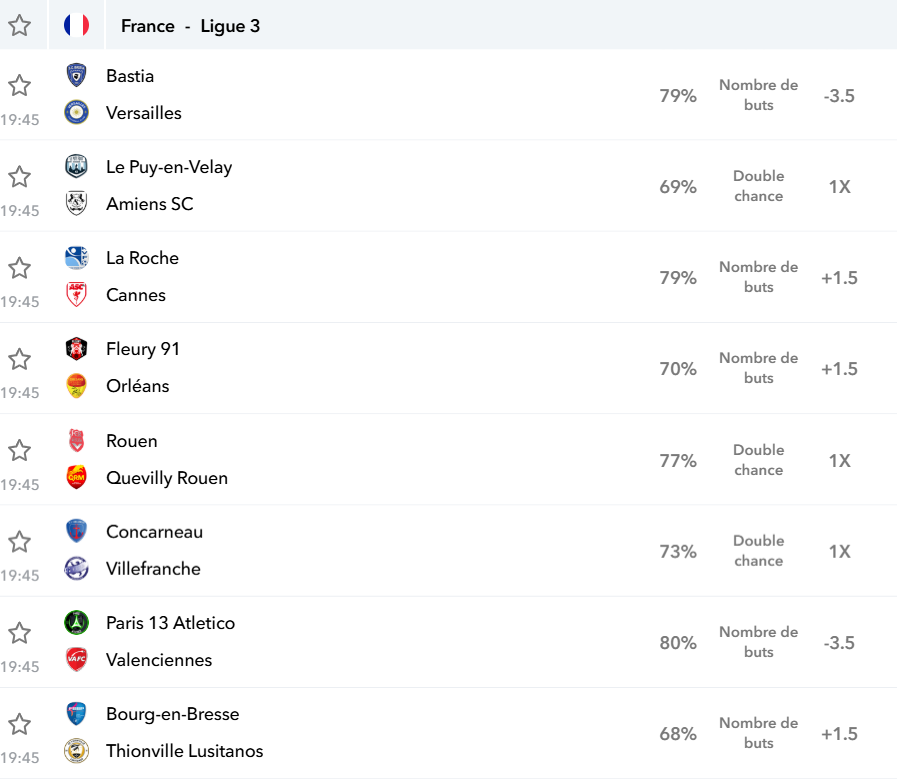Click the Amiens SC club logo

(x=76, y=203)
